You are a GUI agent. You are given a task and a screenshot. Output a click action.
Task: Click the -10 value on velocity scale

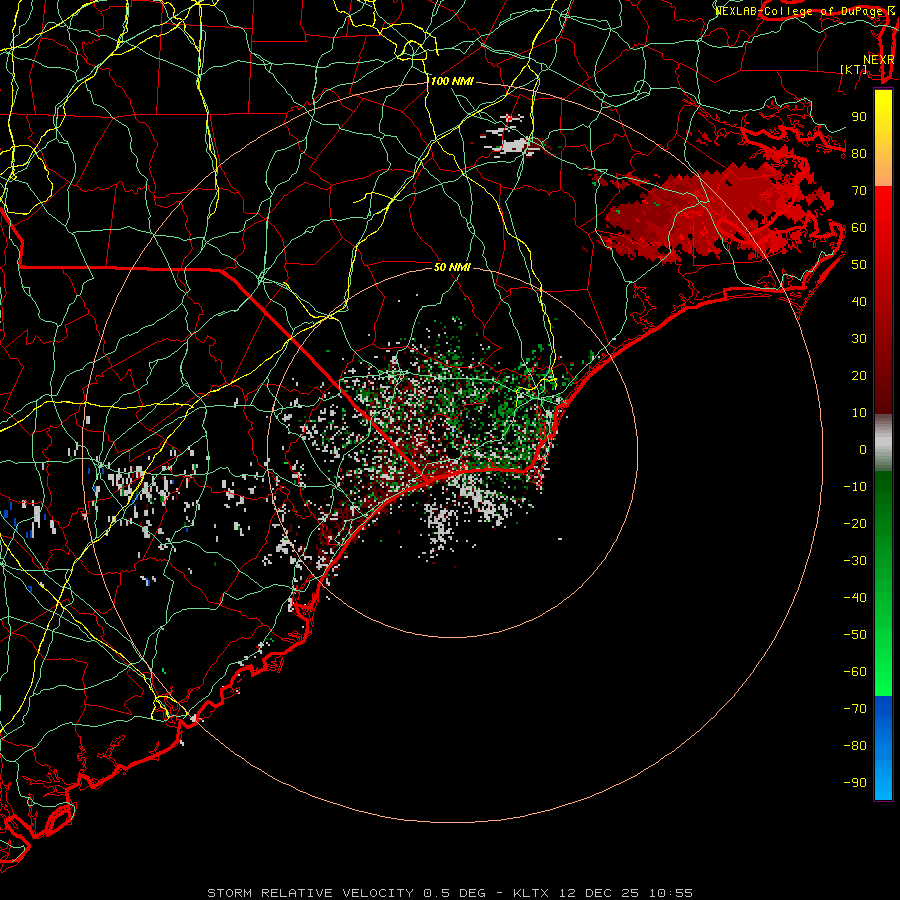(x=855, y=487)
